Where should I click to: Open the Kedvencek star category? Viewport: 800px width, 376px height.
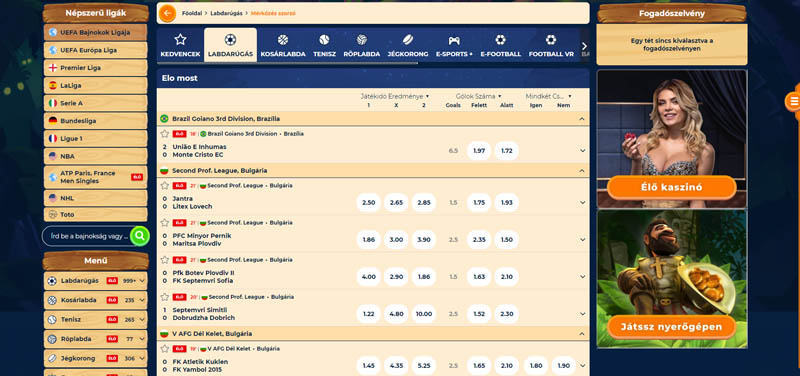point(180,45)
